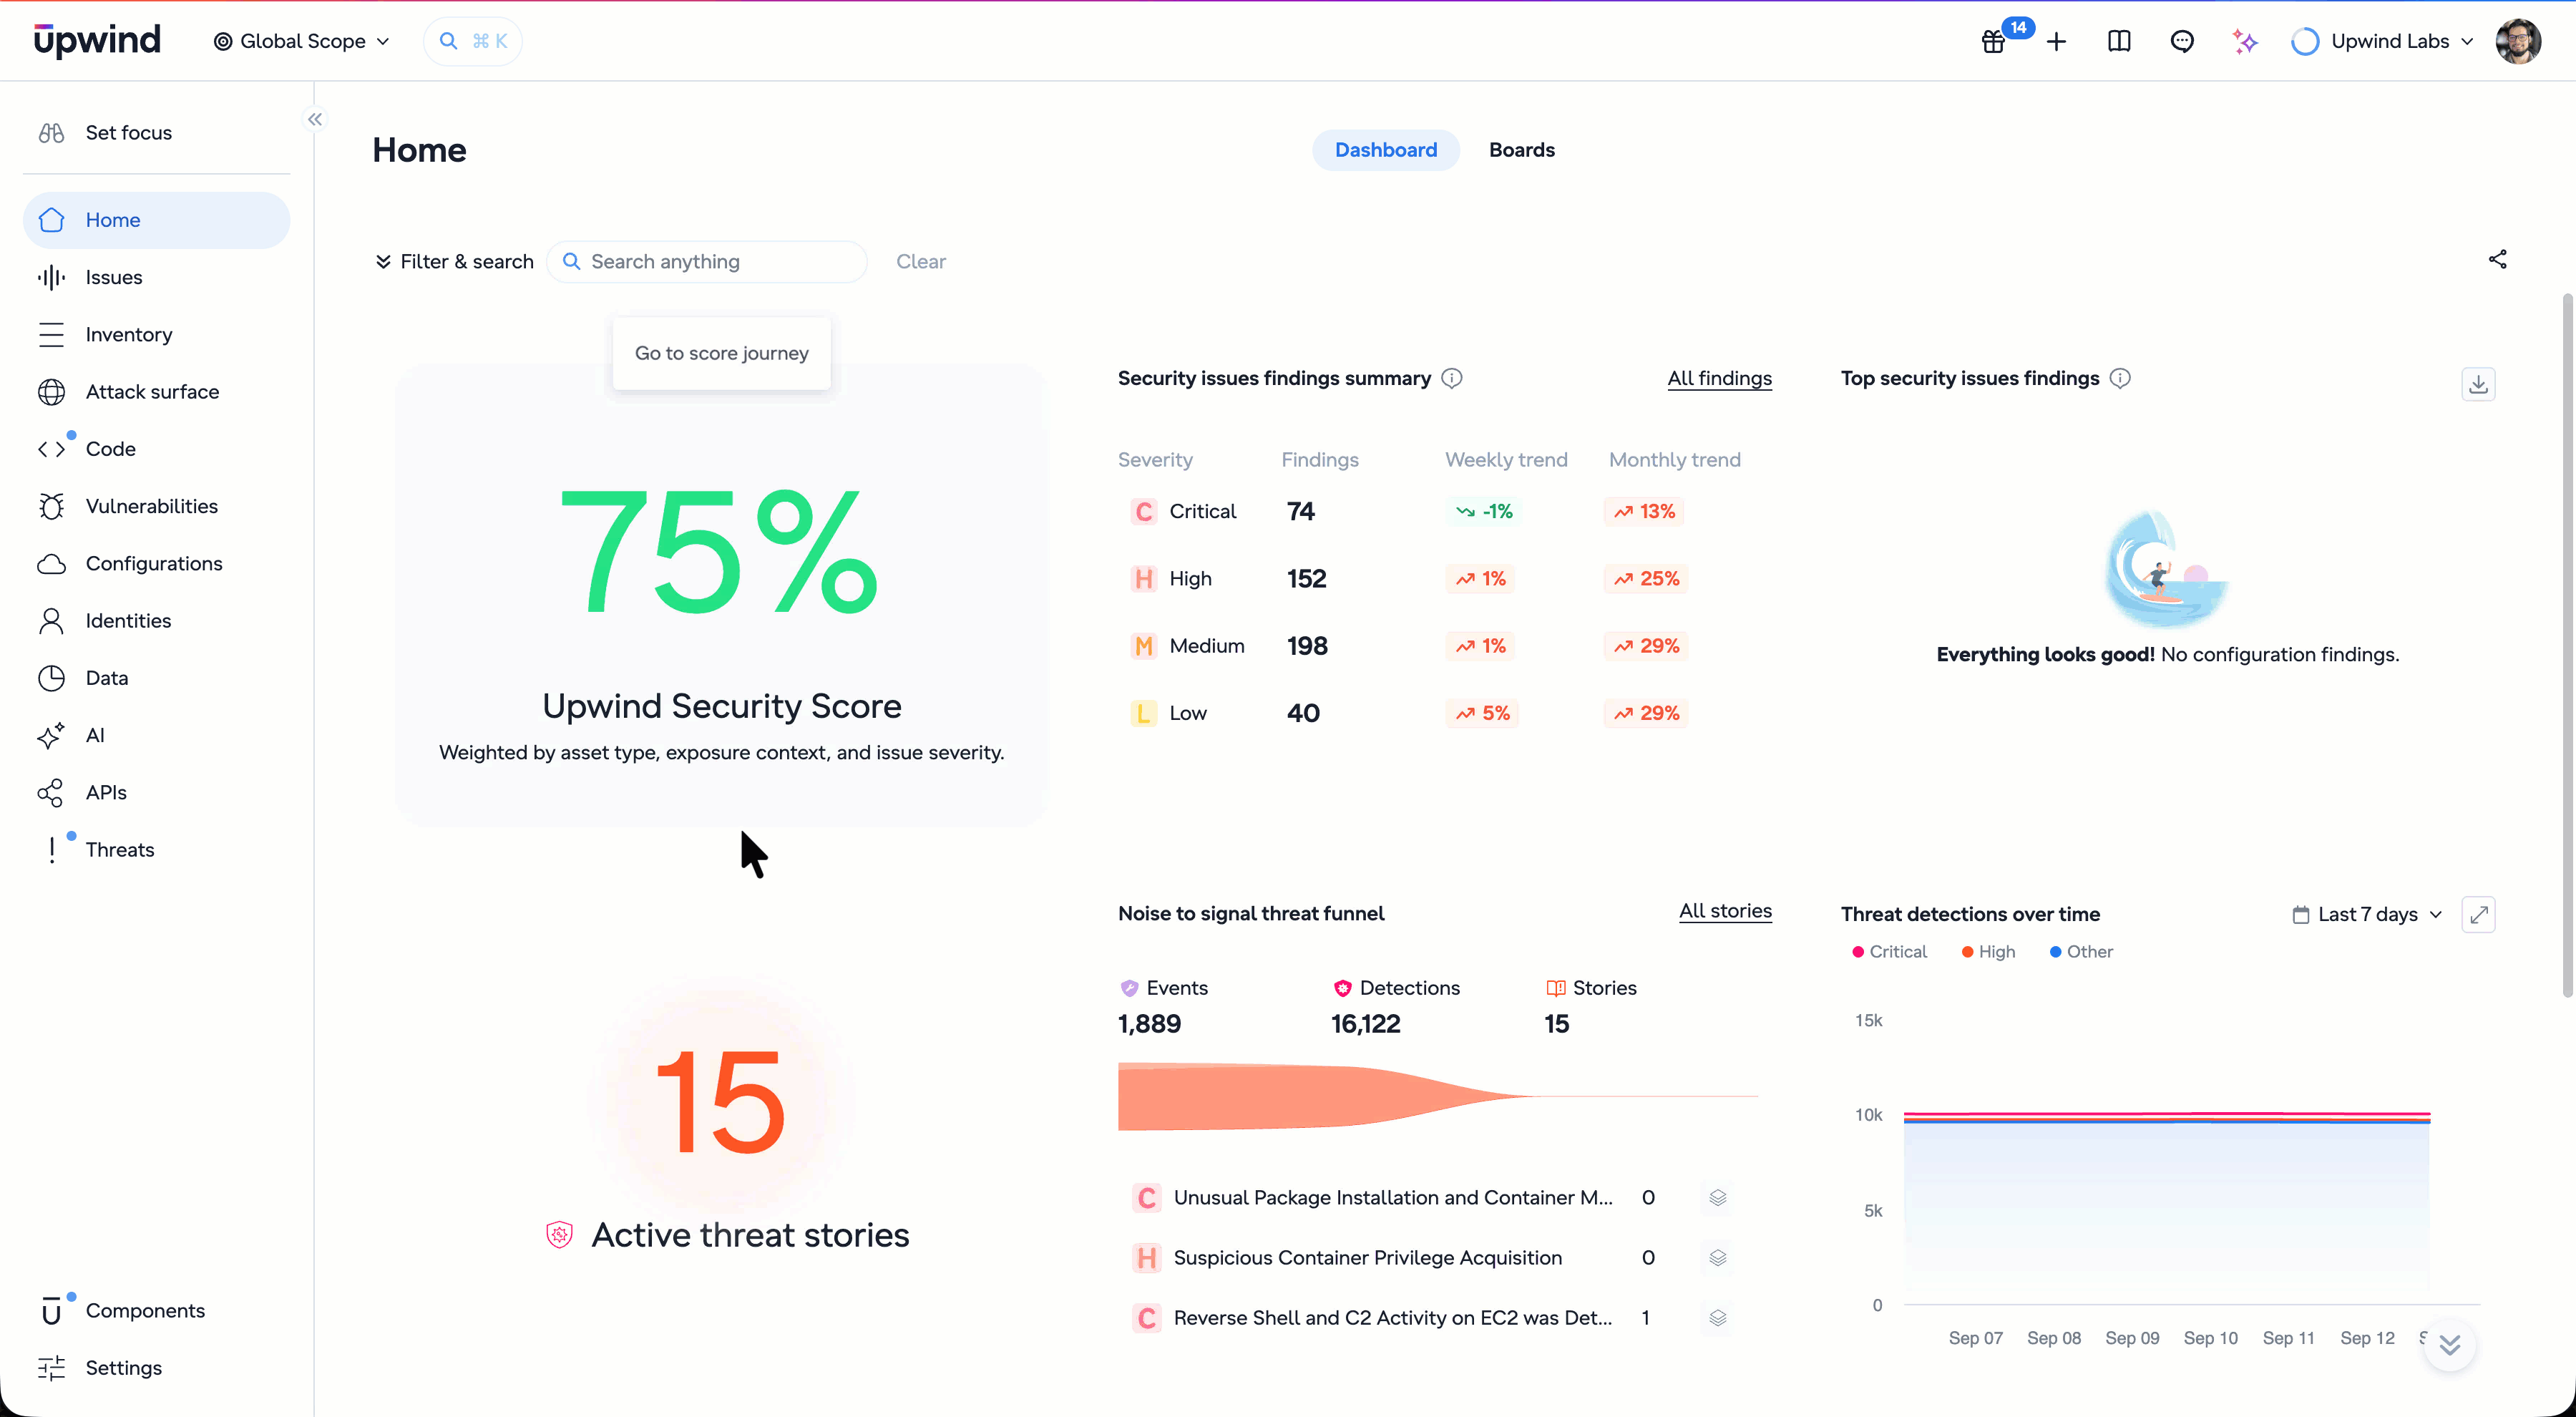Open Settings in the sidebar
2576x1417 pixels.
click(157, 1368)
